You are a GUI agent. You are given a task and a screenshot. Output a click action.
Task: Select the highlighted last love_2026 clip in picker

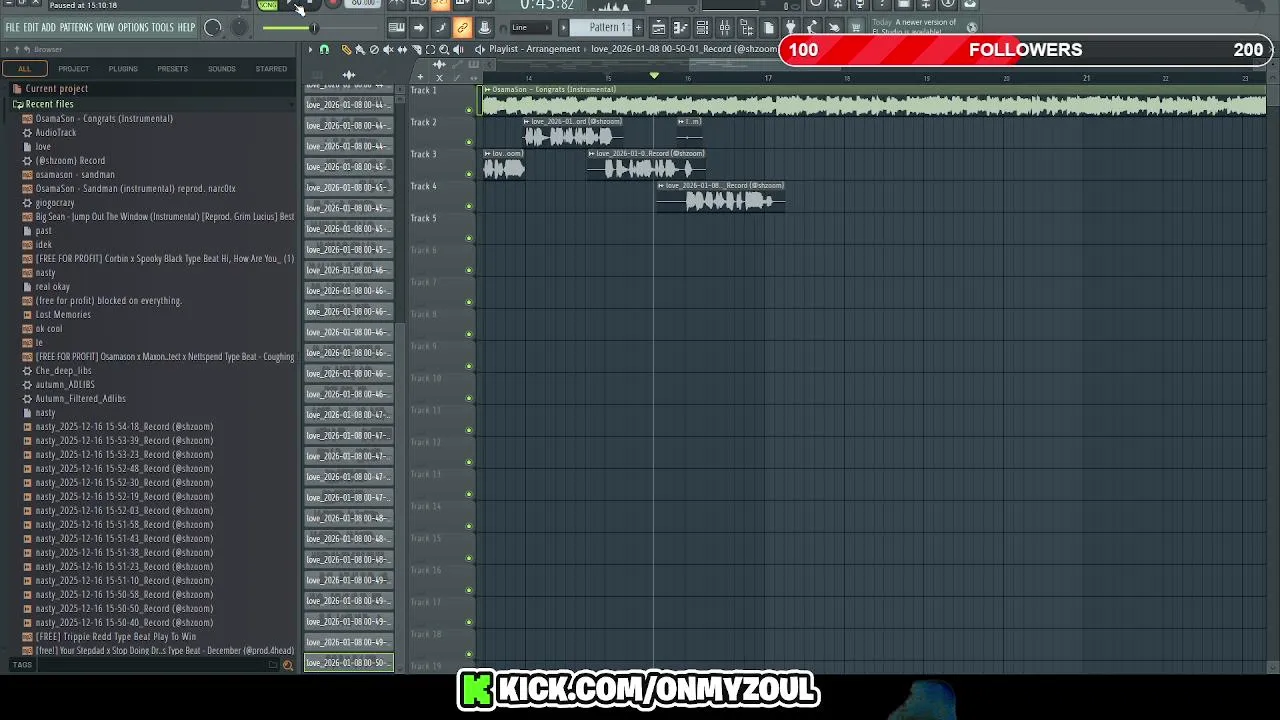point(349,663)
